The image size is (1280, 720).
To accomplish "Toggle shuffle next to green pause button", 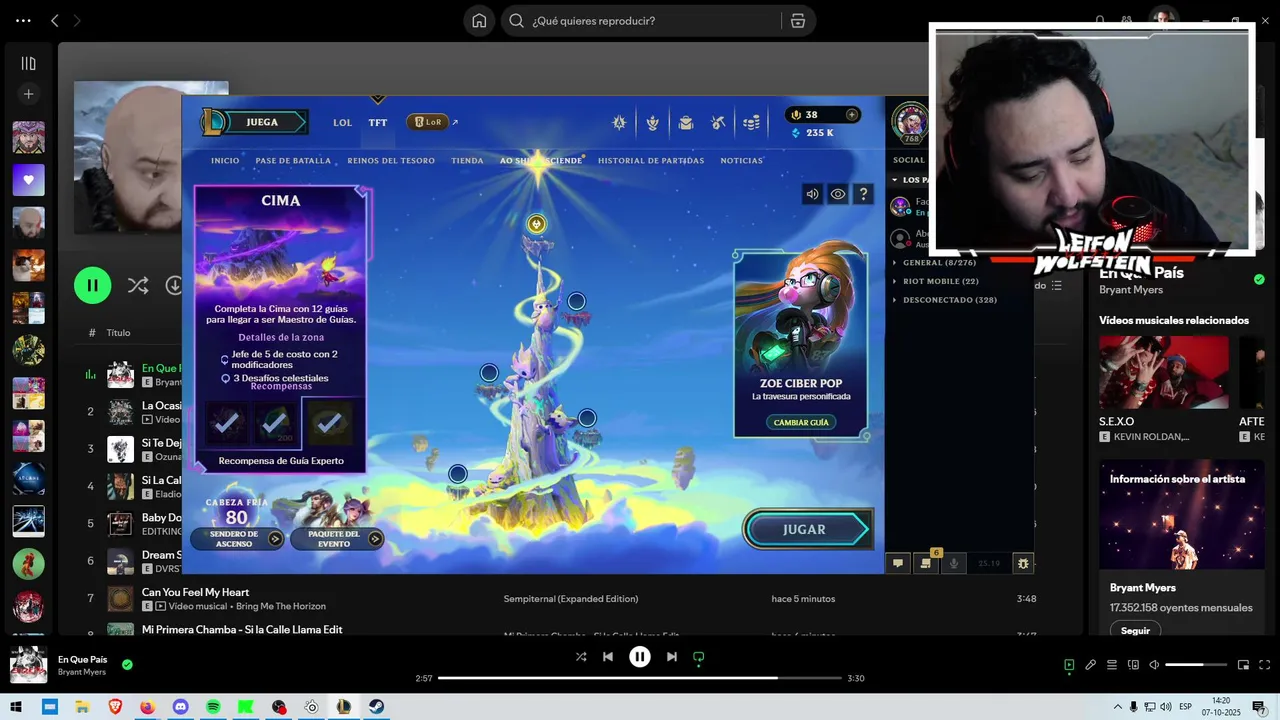I will click(138, 285).
